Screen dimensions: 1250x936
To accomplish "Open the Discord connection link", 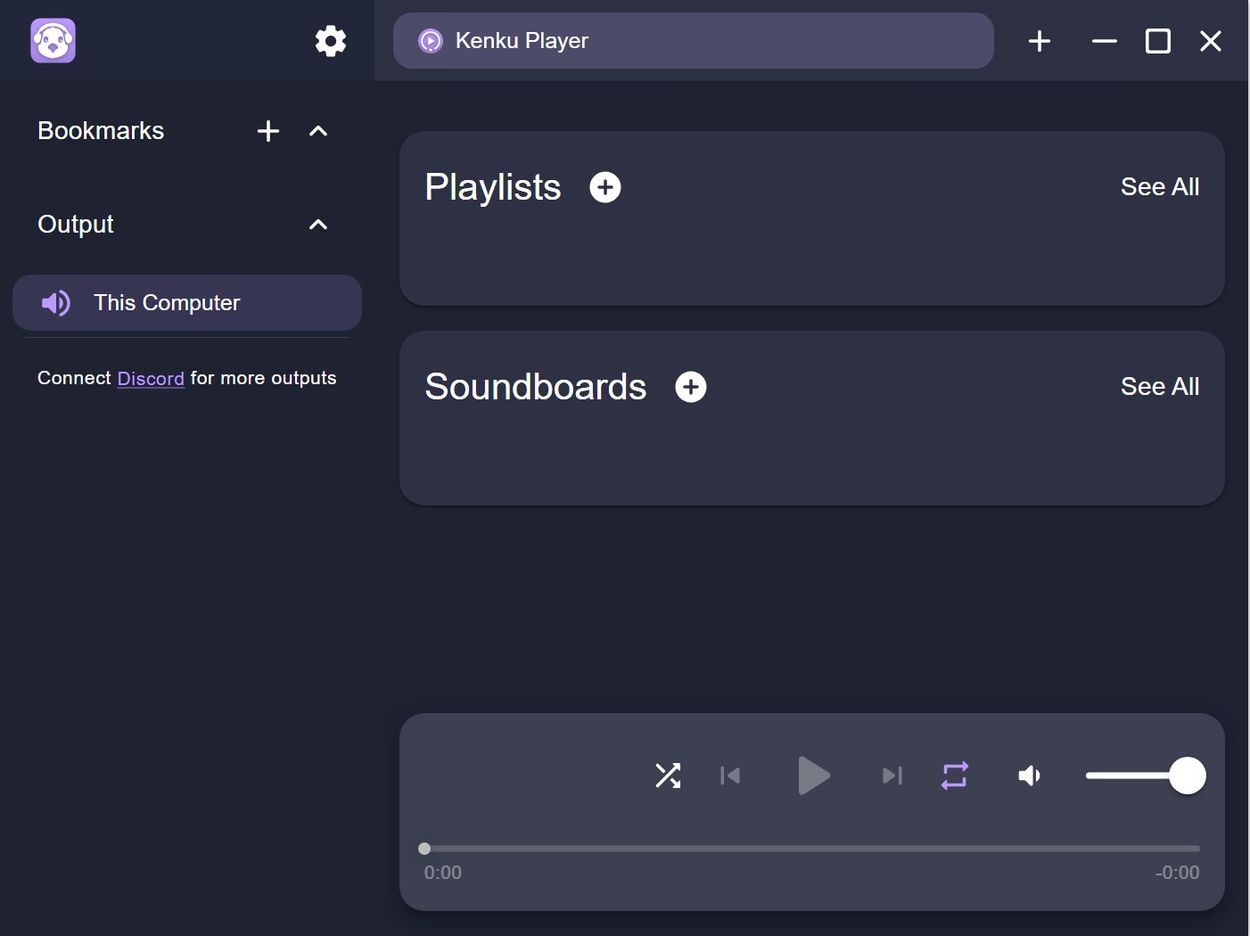I will (150, 378).
